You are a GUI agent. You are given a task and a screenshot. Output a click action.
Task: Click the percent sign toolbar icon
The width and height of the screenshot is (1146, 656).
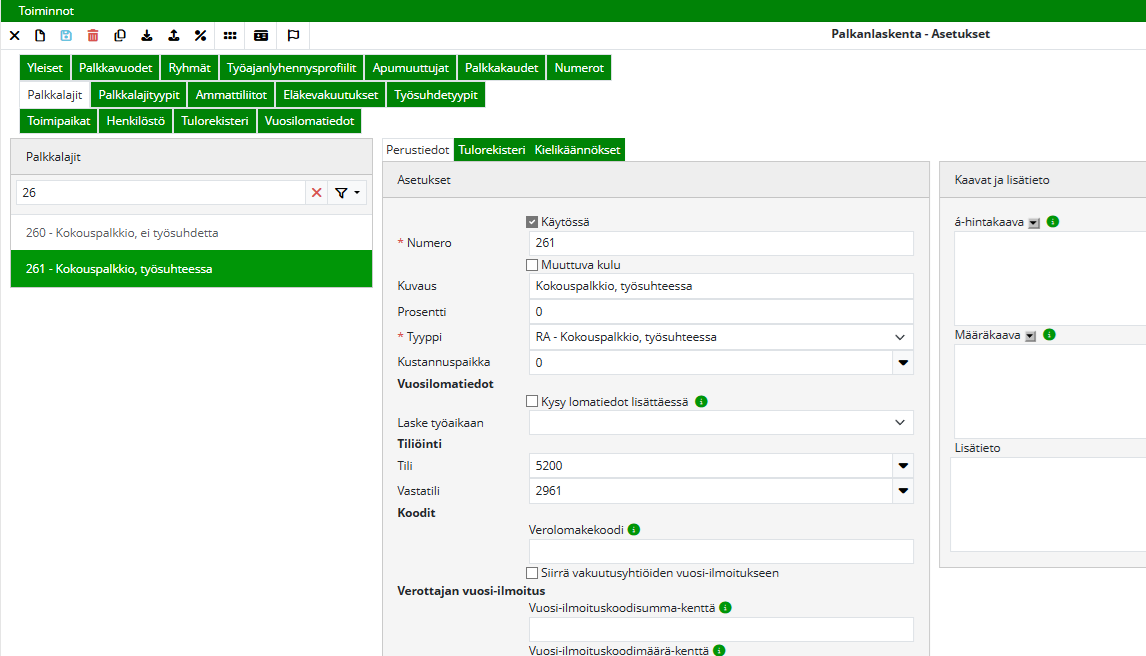[x=200, y=35]
